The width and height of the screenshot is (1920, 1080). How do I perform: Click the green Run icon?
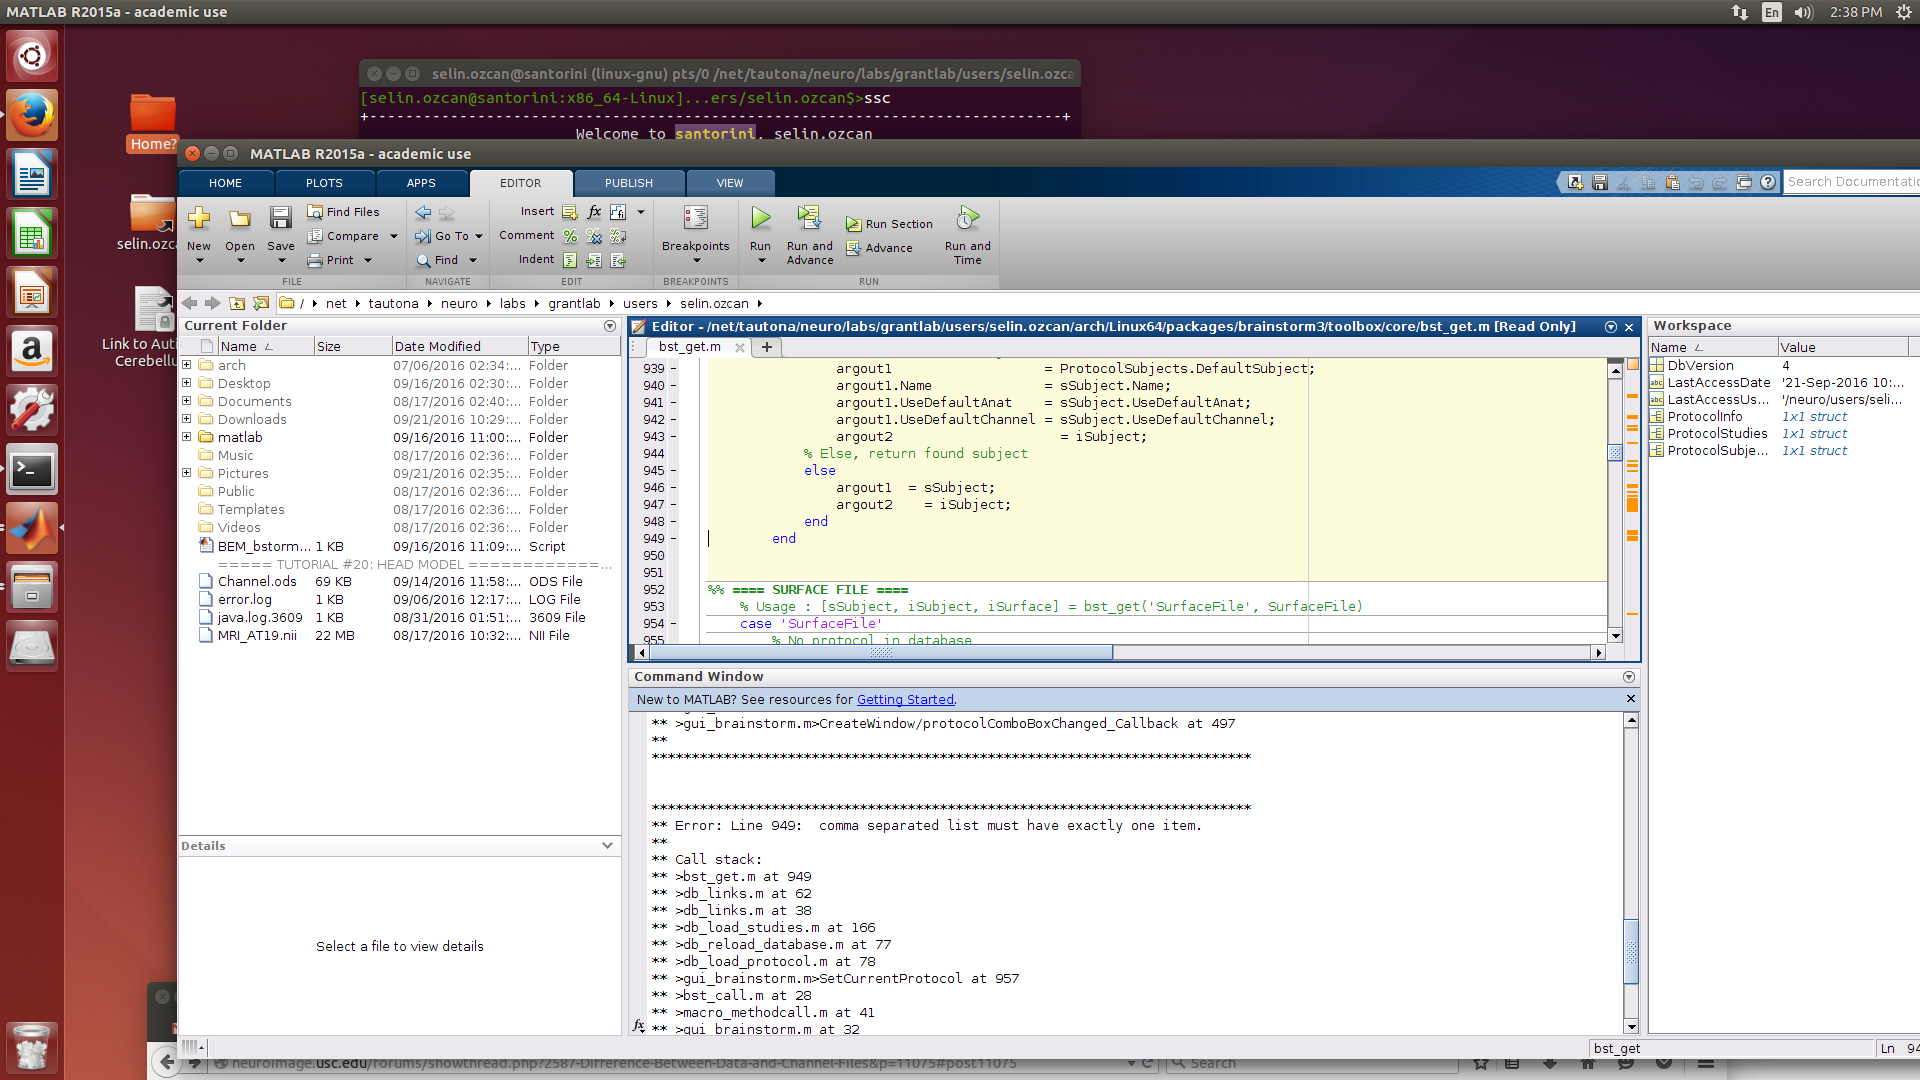[x=760, y=218]
